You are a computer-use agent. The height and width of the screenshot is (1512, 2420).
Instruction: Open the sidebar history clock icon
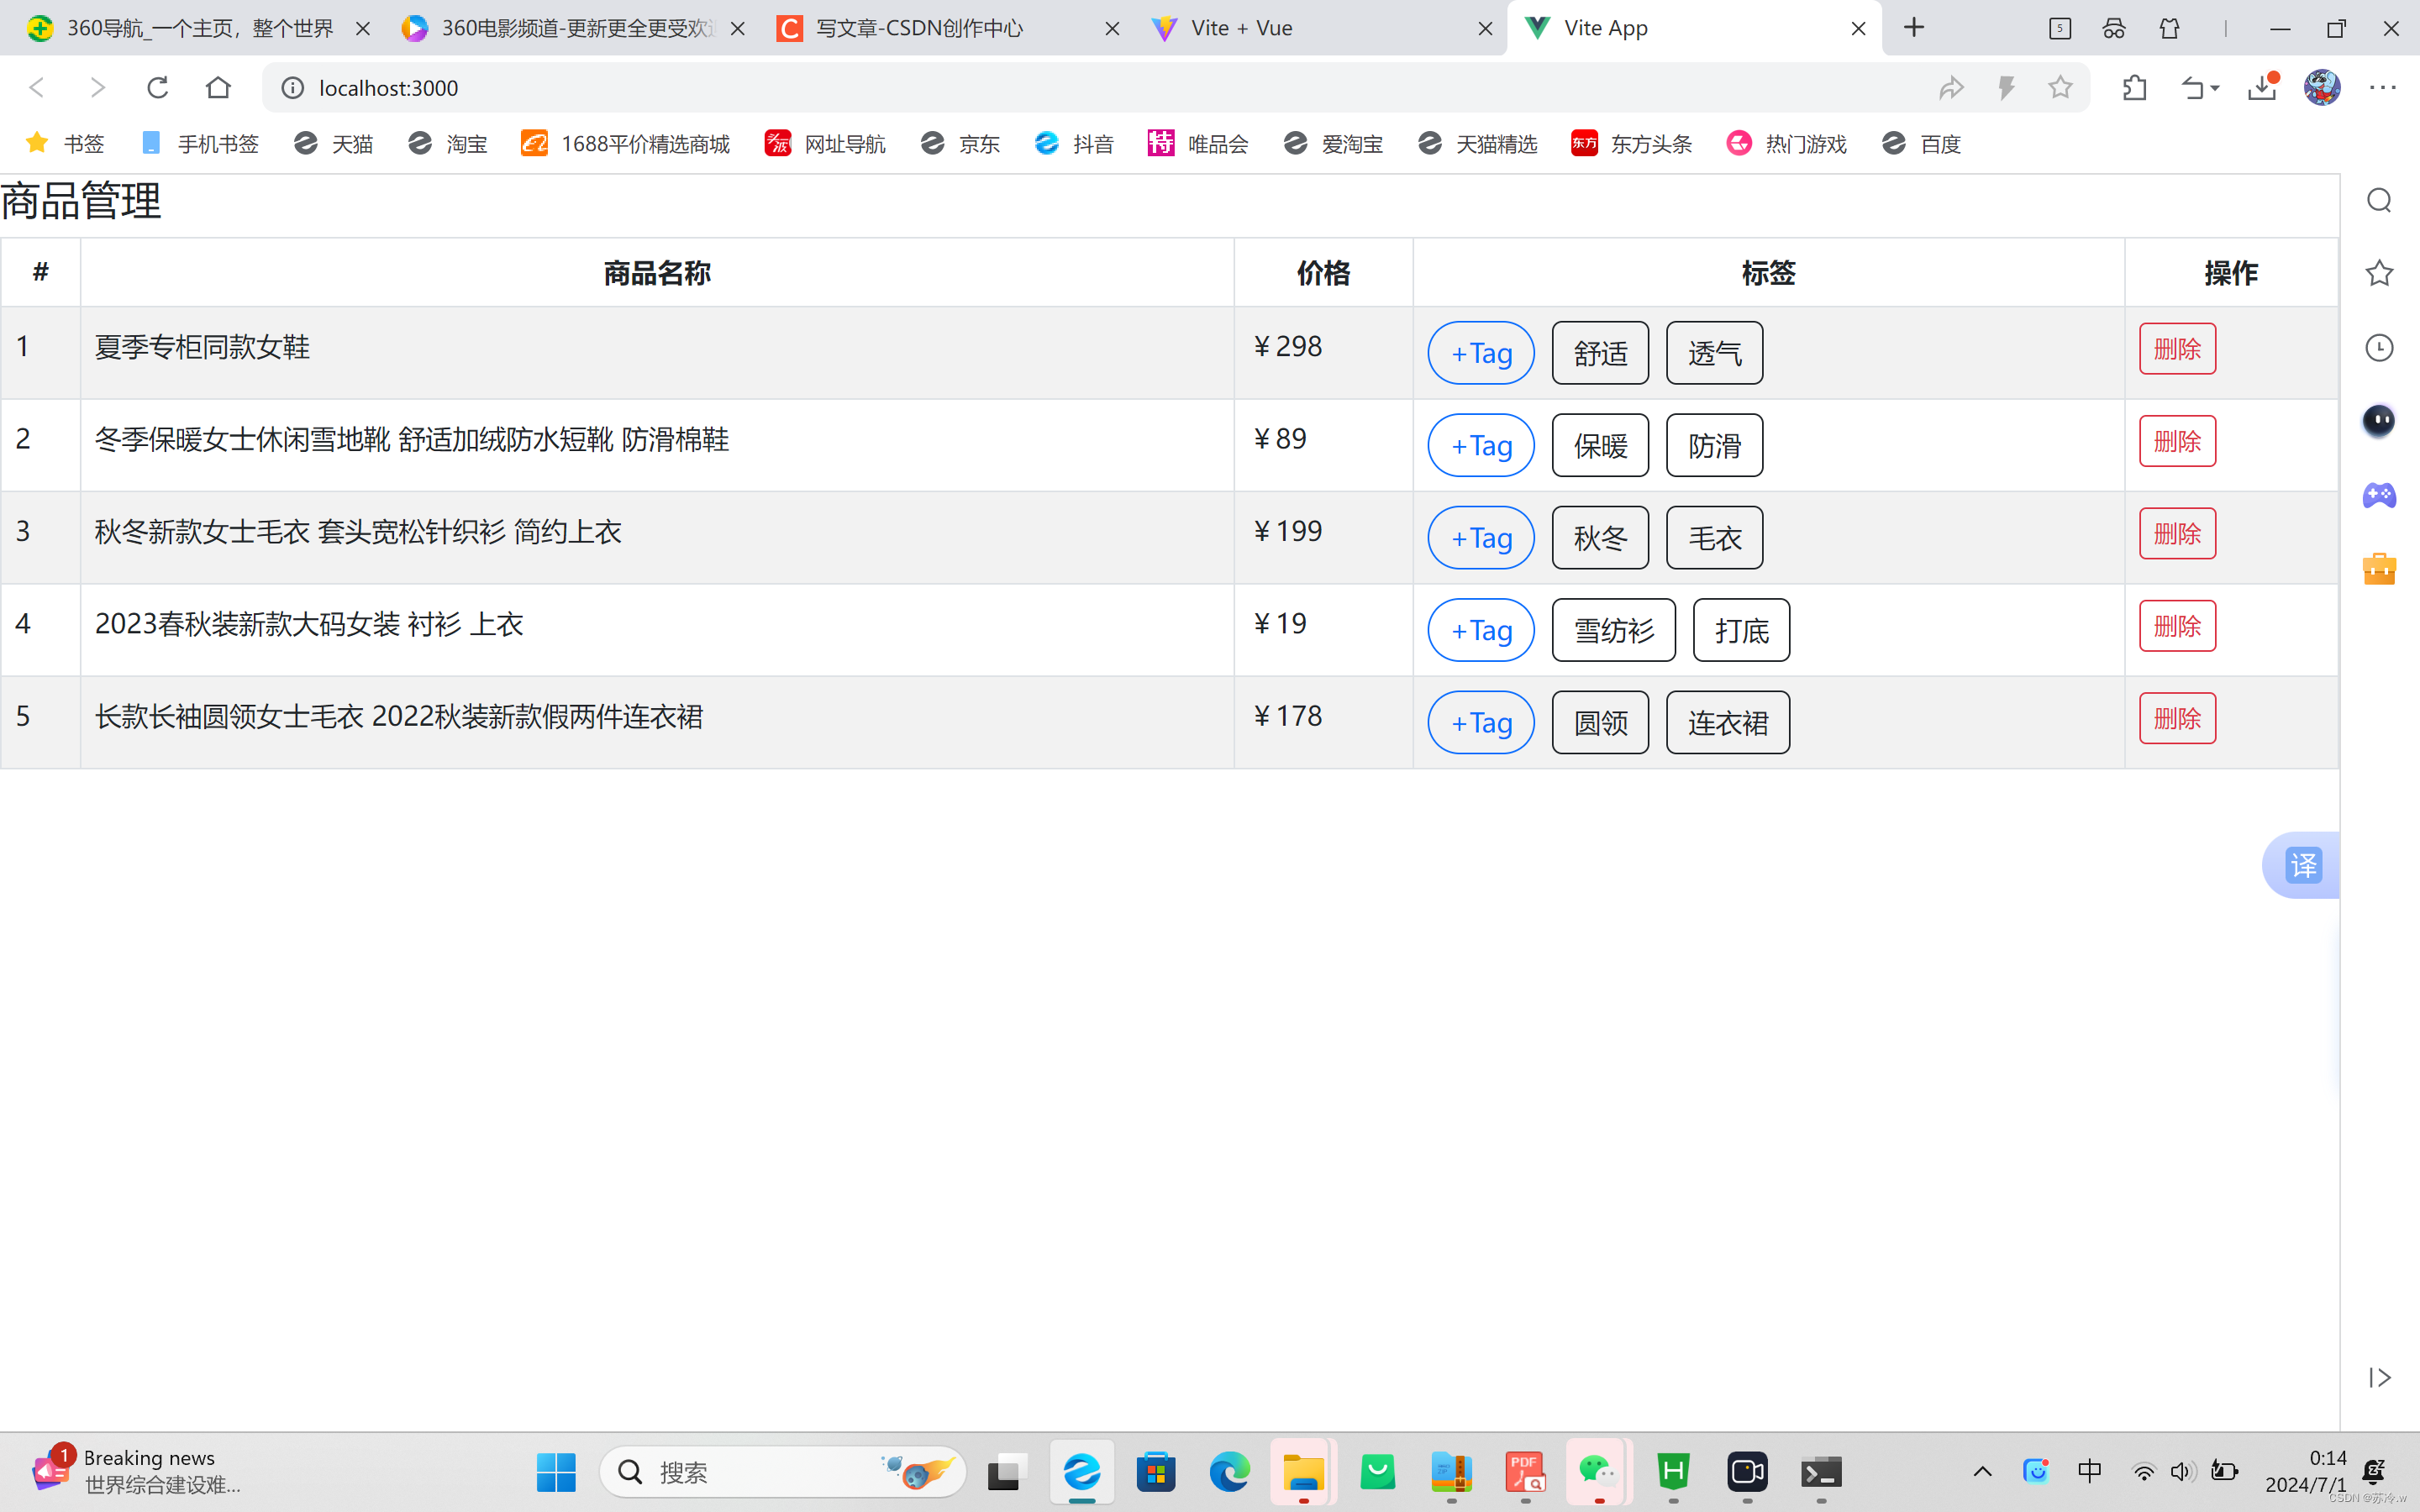(x=2379, y=348)
